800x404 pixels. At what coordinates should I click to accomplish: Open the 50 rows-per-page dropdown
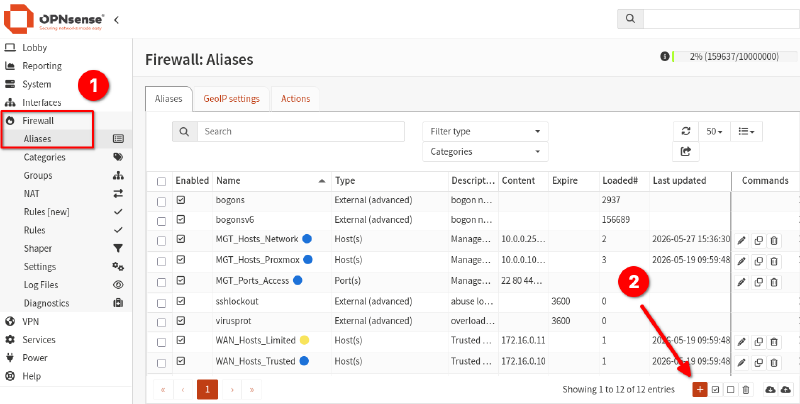tap(714, 132)
